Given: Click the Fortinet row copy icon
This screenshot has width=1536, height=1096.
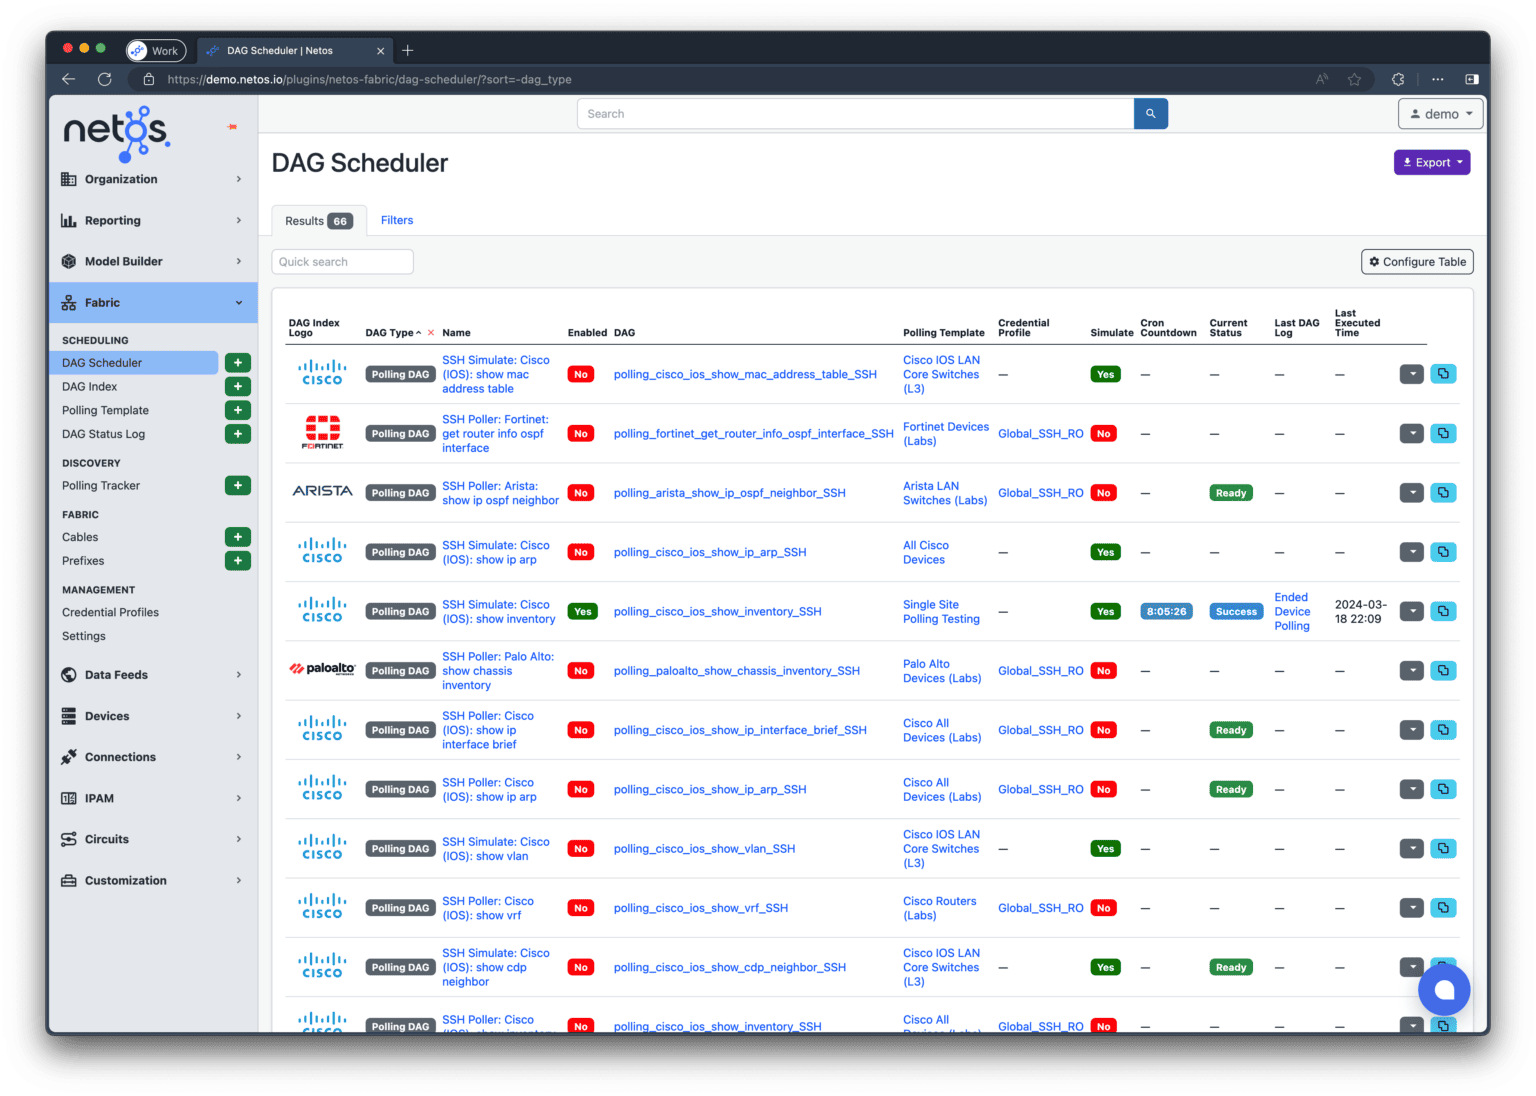Looking at the screenshot, I should point(1442,434).
